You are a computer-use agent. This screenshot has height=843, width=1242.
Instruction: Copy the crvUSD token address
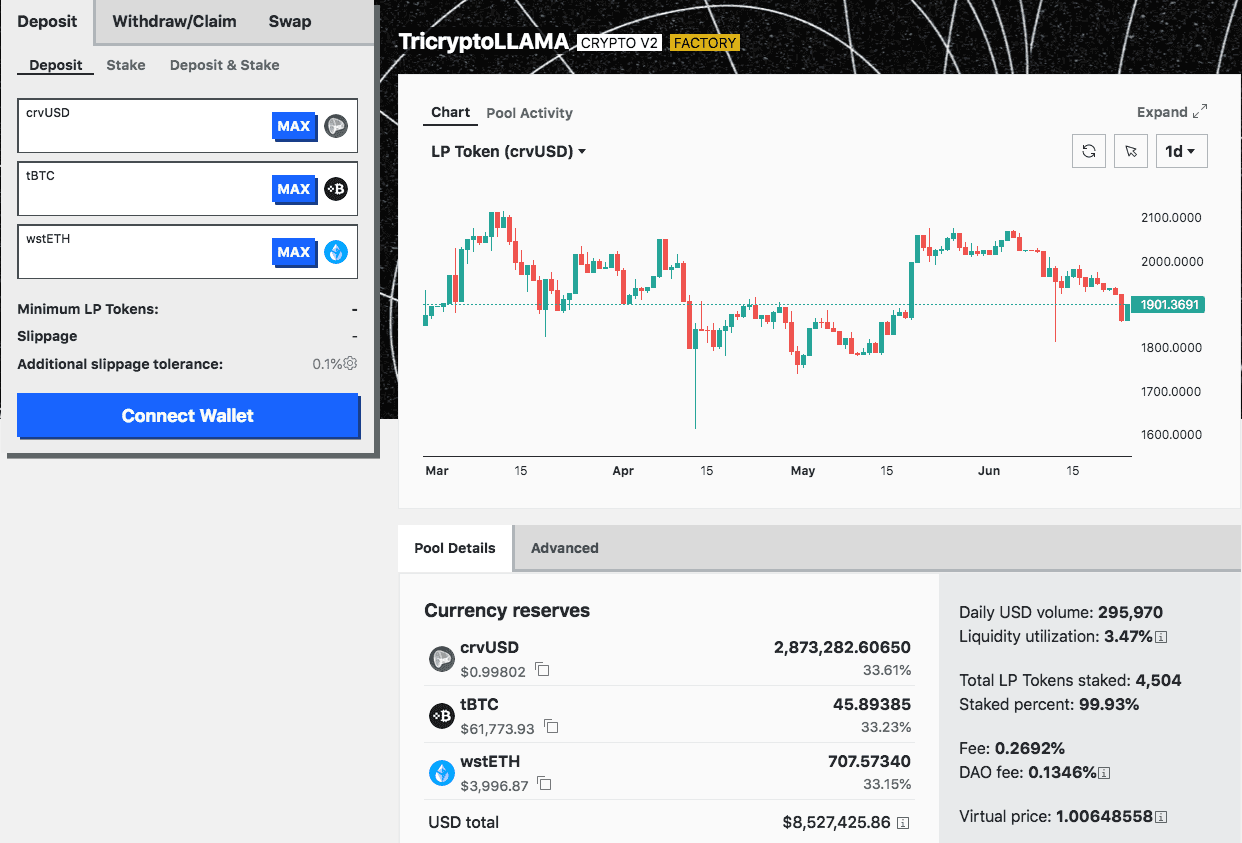pyautogui.click(x=542, y=670)
